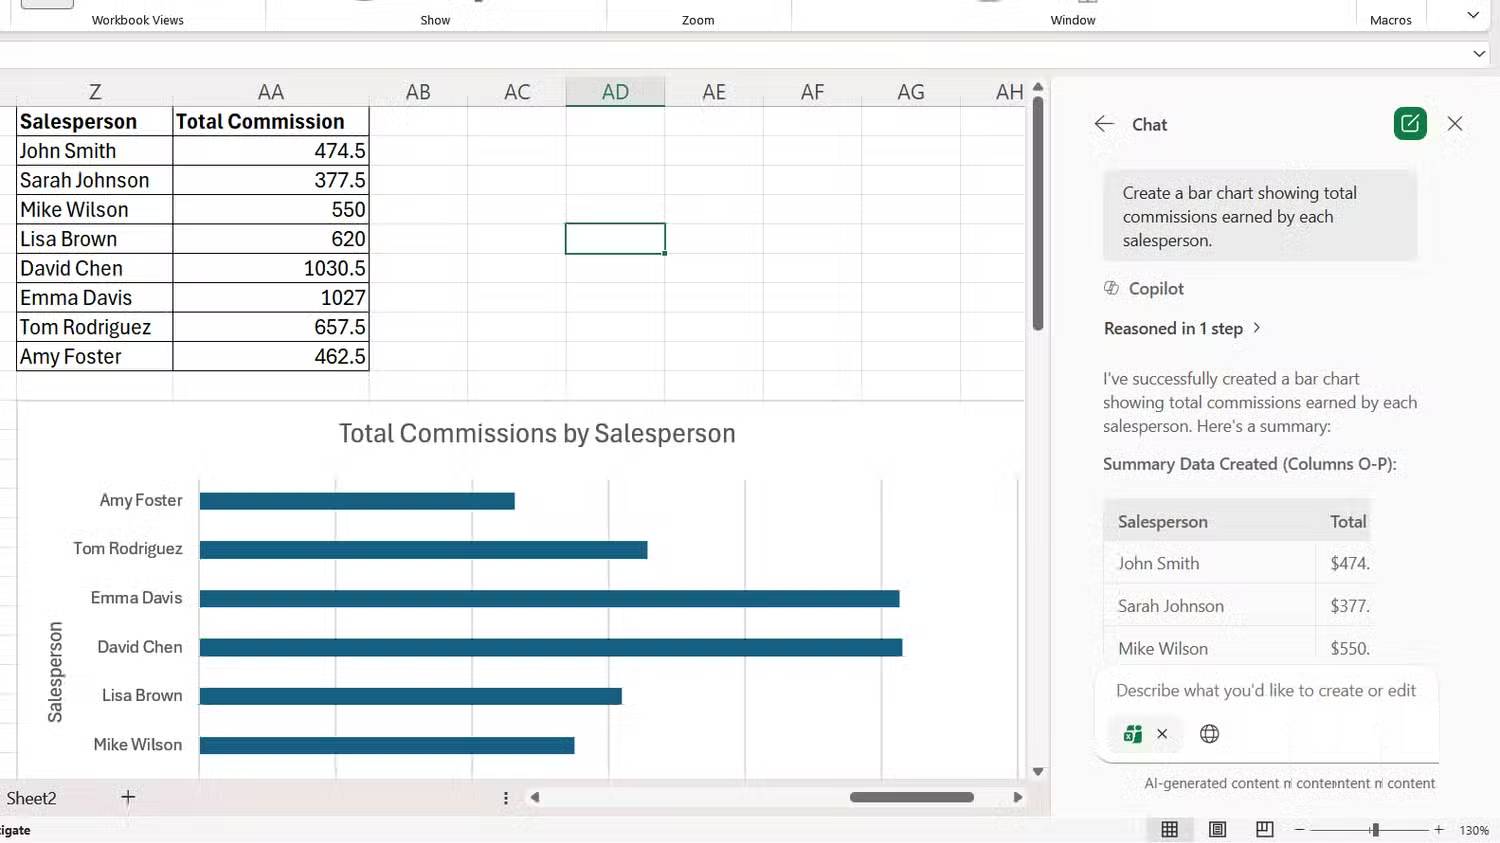
Task: Switch to Page Layout view
Action: point(1217,829)
